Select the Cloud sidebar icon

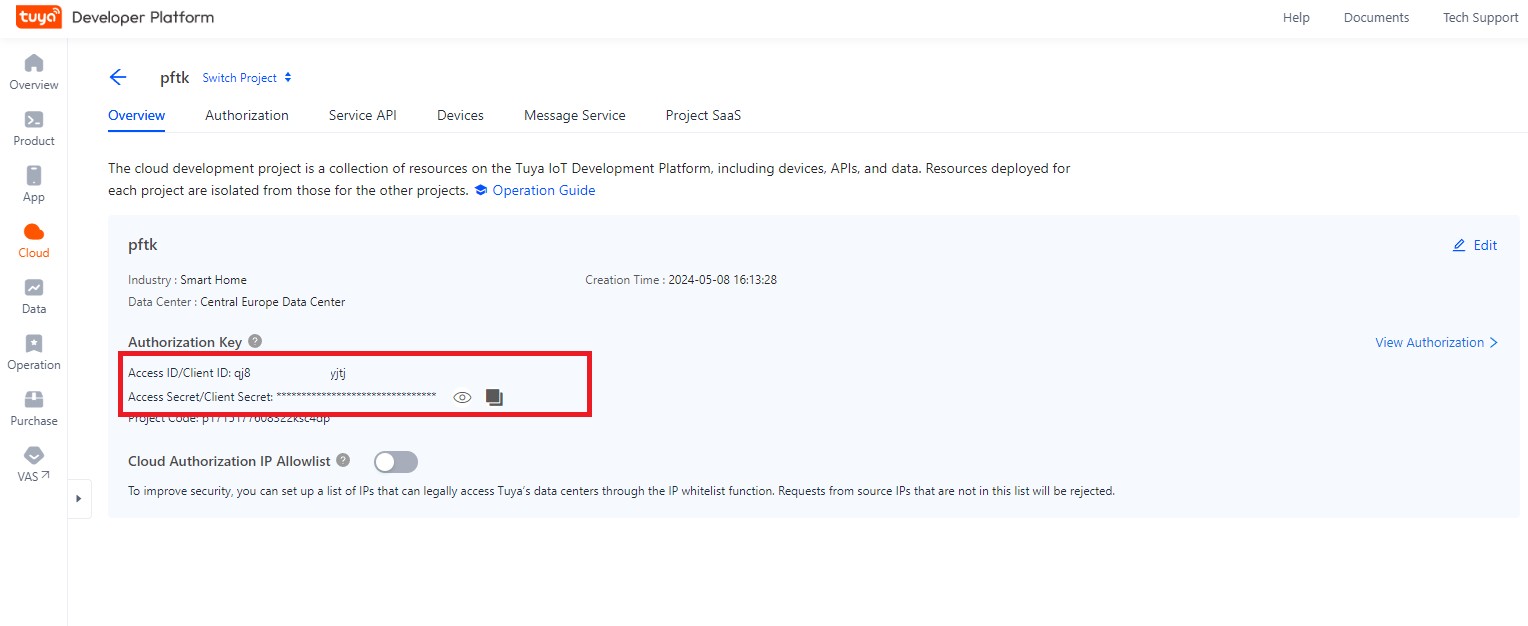[x=34, y=232]
